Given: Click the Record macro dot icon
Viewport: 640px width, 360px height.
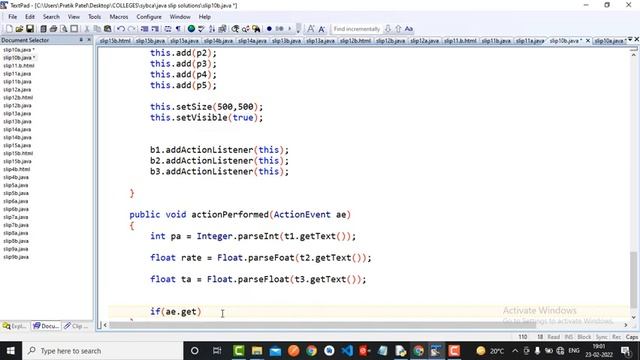Looking at the screenshot, I should tap(269, 29).
